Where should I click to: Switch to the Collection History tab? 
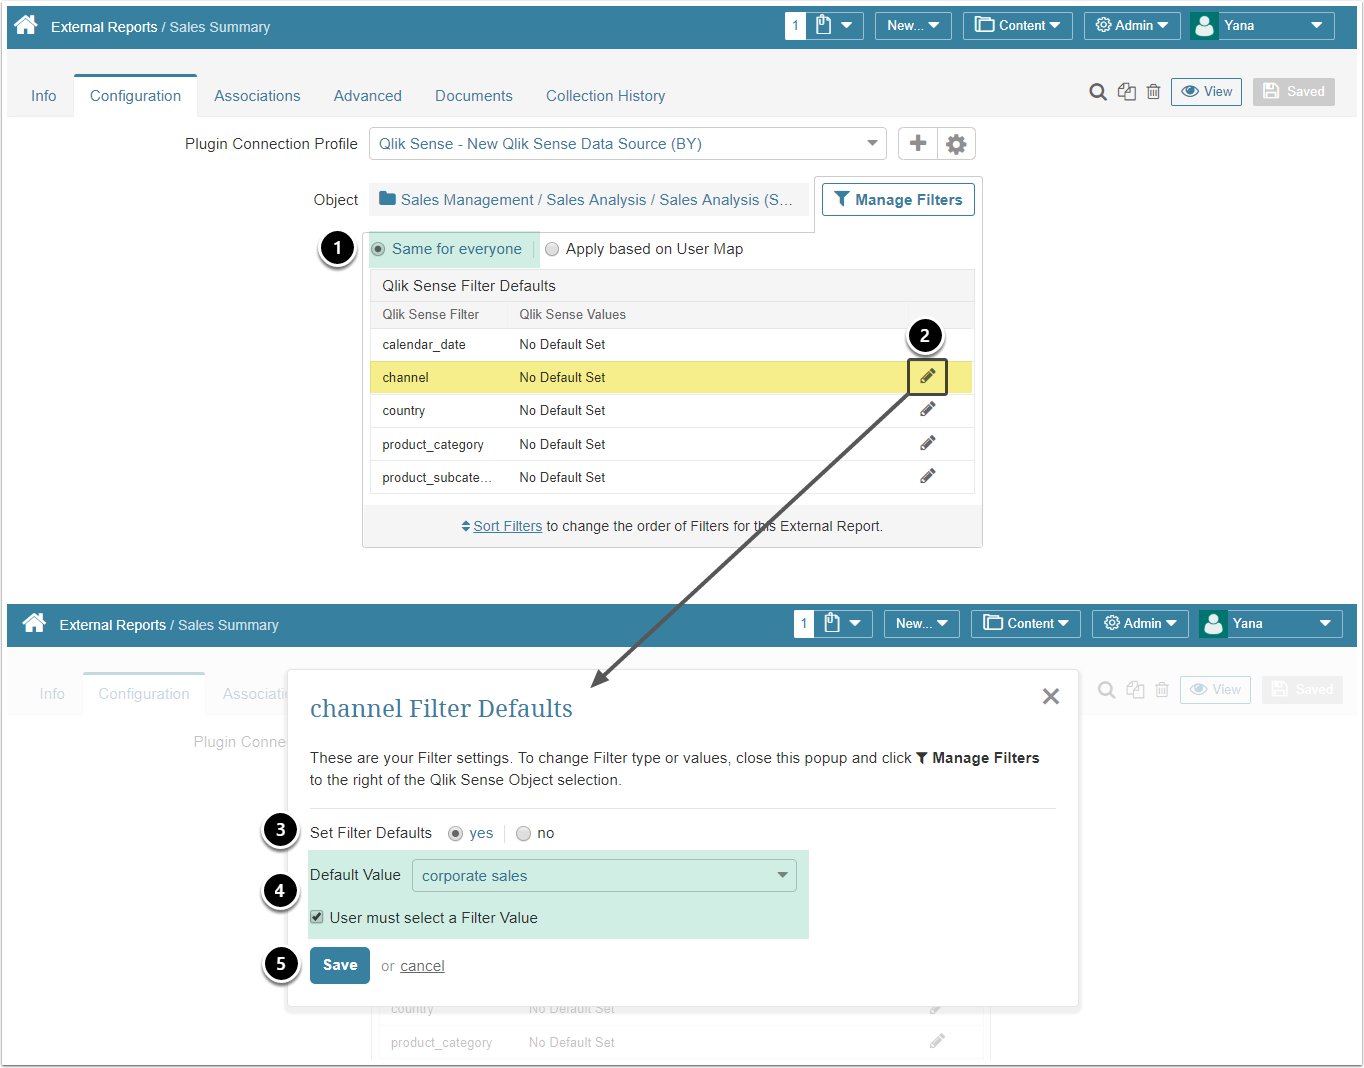[x=606, y=96]
